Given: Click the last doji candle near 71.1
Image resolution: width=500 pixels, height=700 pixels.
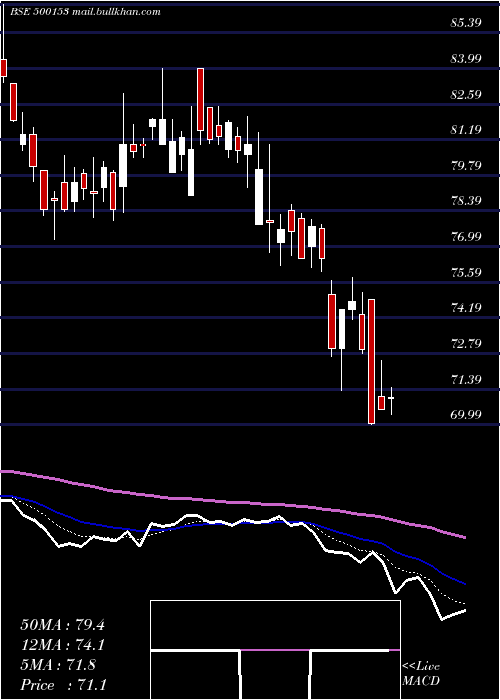Looking at the screenshot, I should pyautogui.click(x=392, y=398).
